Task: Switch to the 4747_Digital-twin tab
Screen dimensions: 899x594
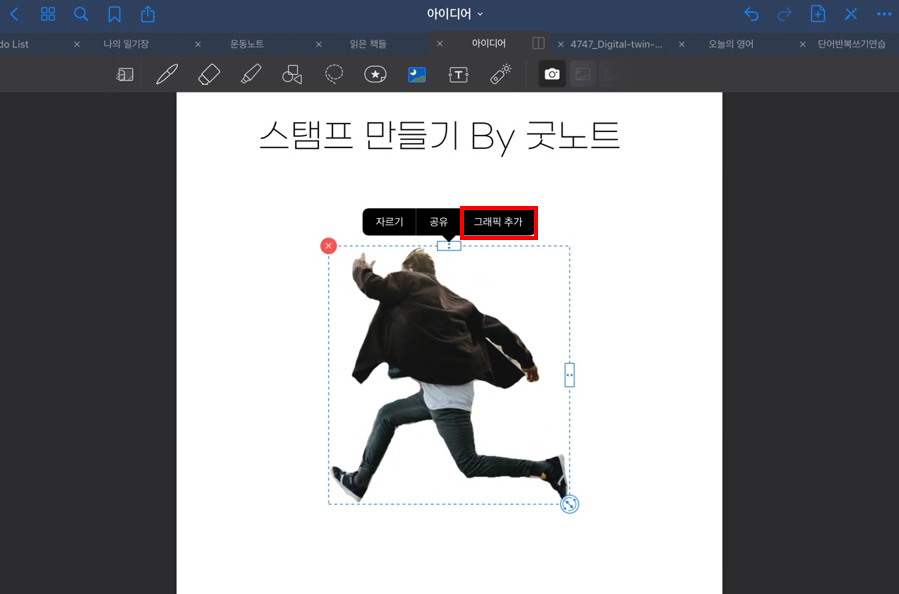Action: pos(616,44)
